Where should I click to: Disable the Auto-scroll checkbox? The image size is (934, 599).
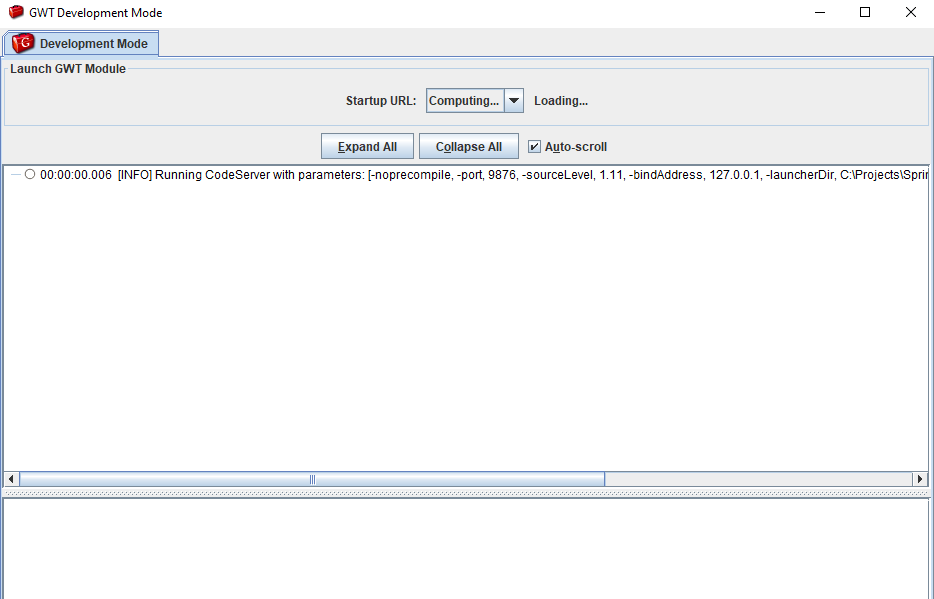pyautogui.click(x=535, y=147)
